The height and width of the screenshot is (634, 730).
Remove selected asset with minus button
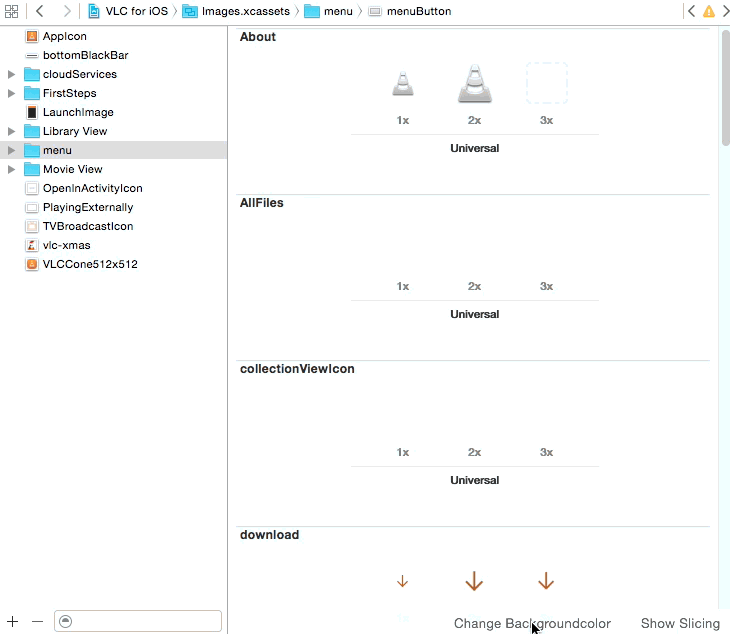pos(37,621)
